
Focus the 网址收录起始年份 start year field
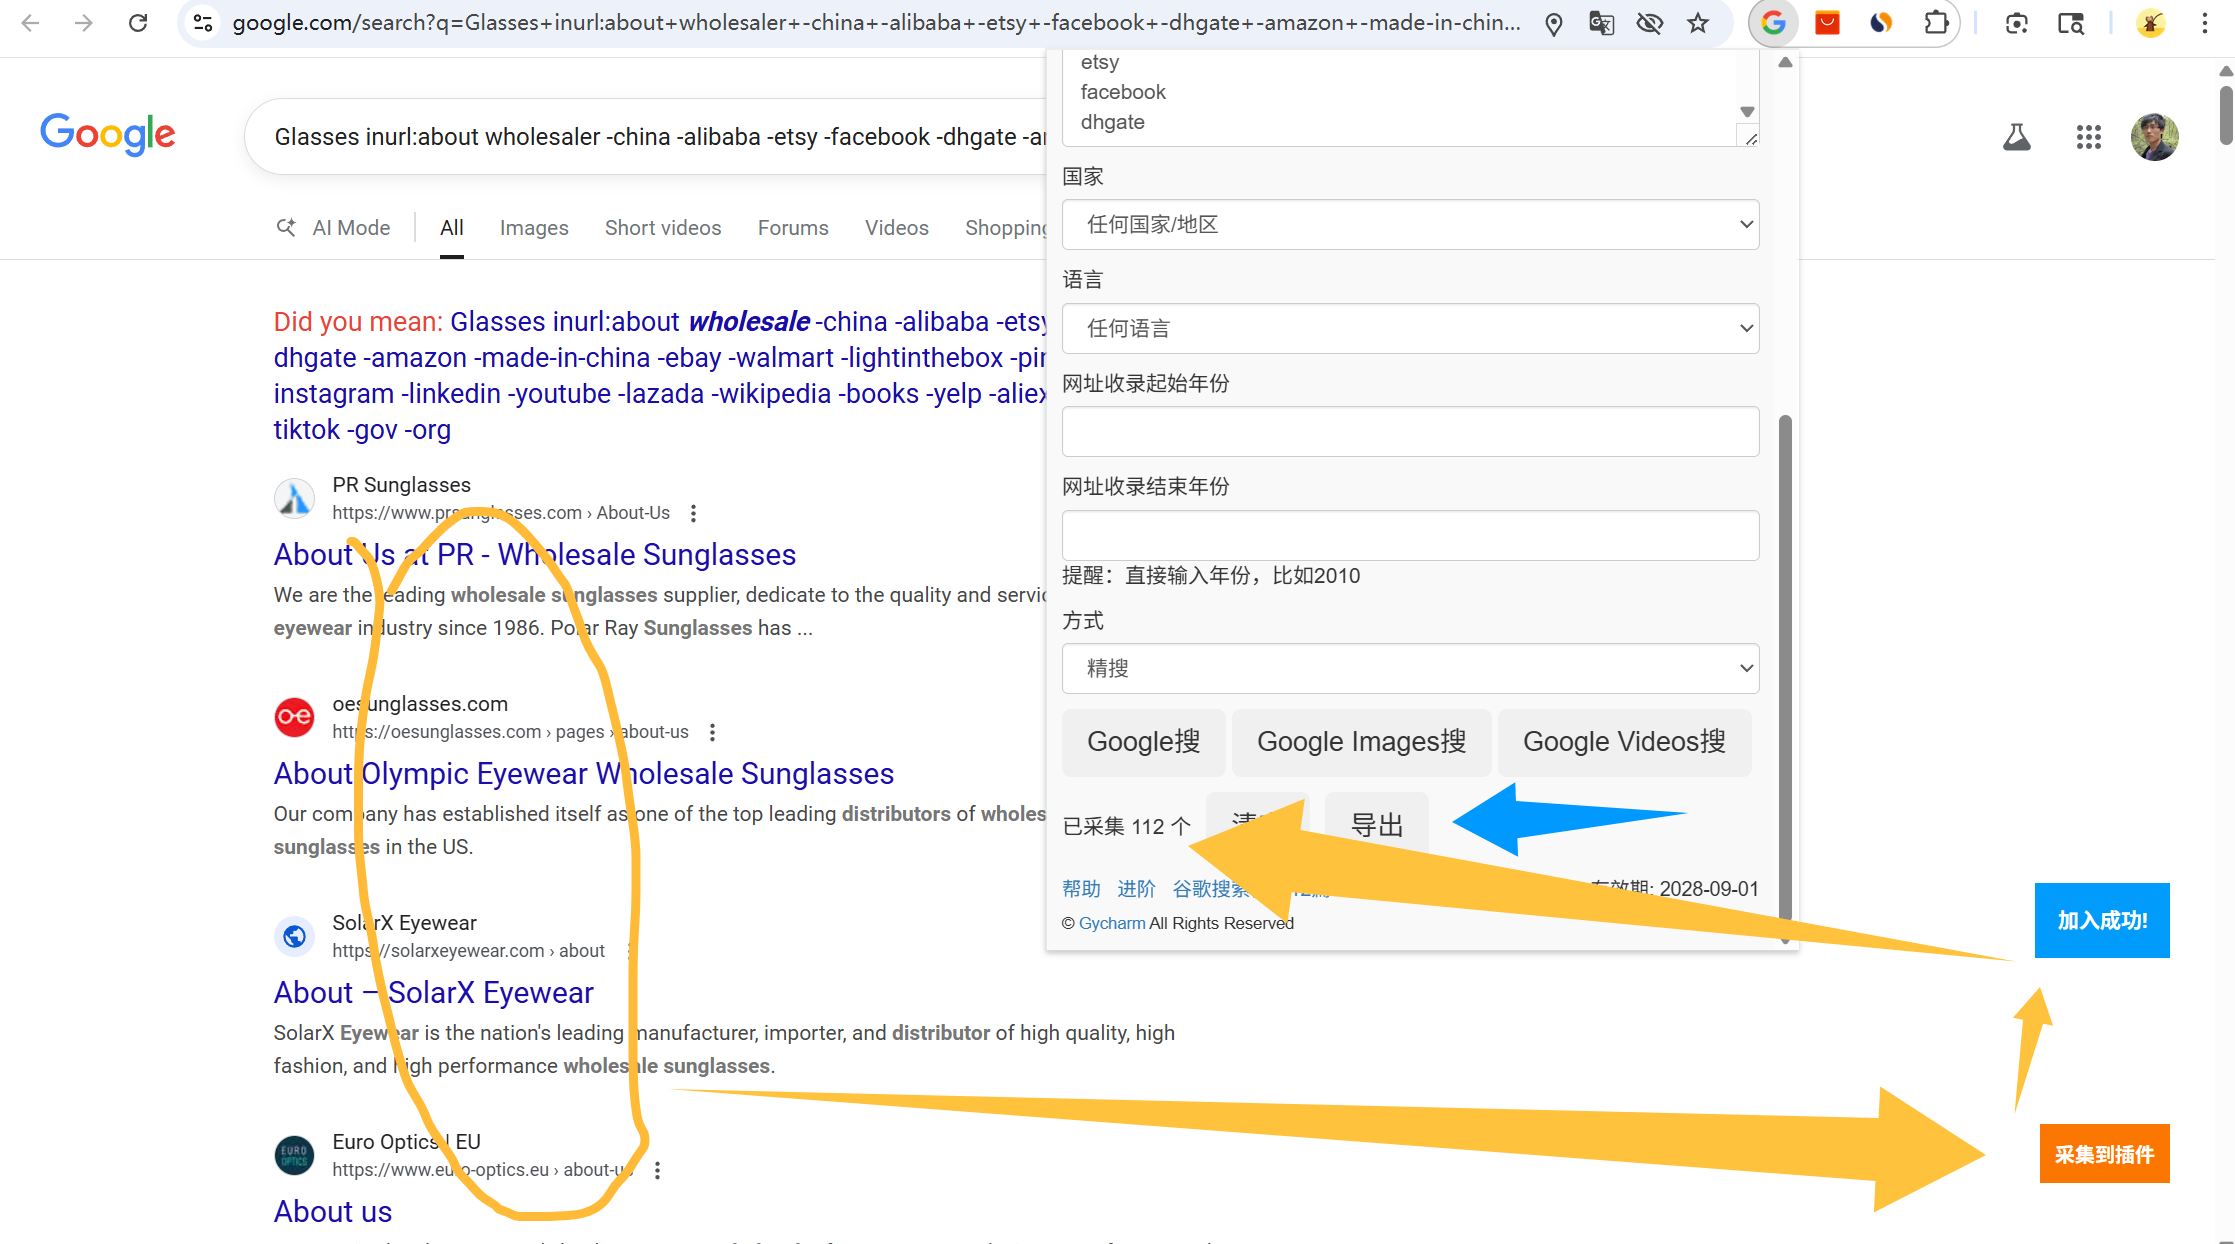[1410, 431]
